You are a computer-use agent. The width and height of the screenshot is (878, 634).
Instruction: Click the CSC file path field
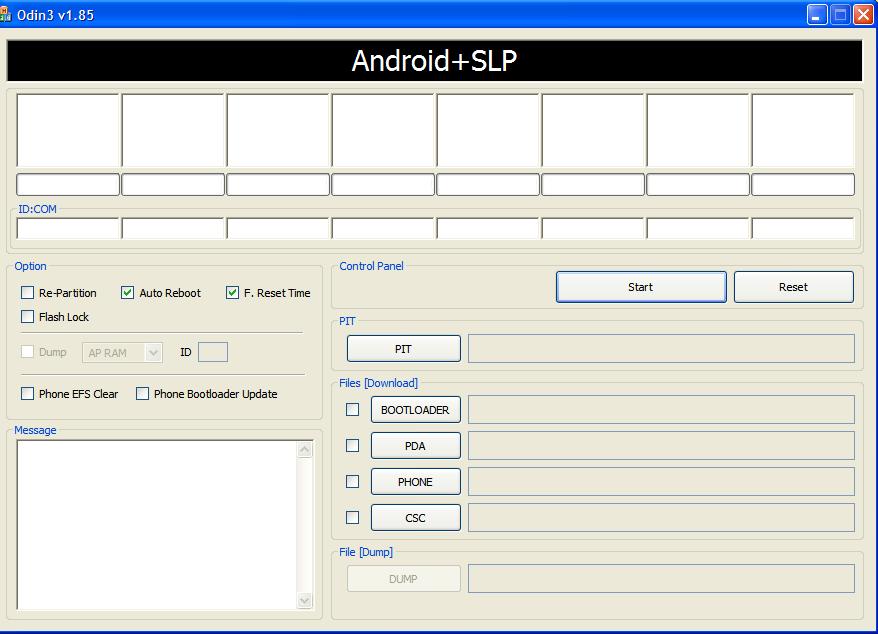pyautogui.click(x=661, y=517)
